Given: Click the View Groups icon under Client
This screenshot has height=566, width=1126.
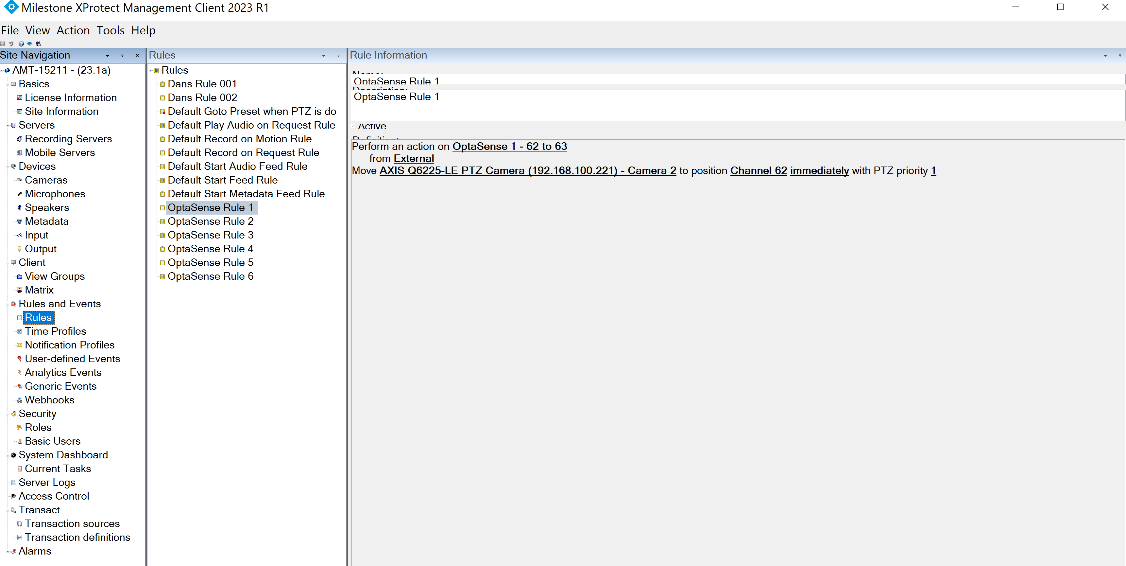Looking at the screenshot, I should (x=19, y=277).
